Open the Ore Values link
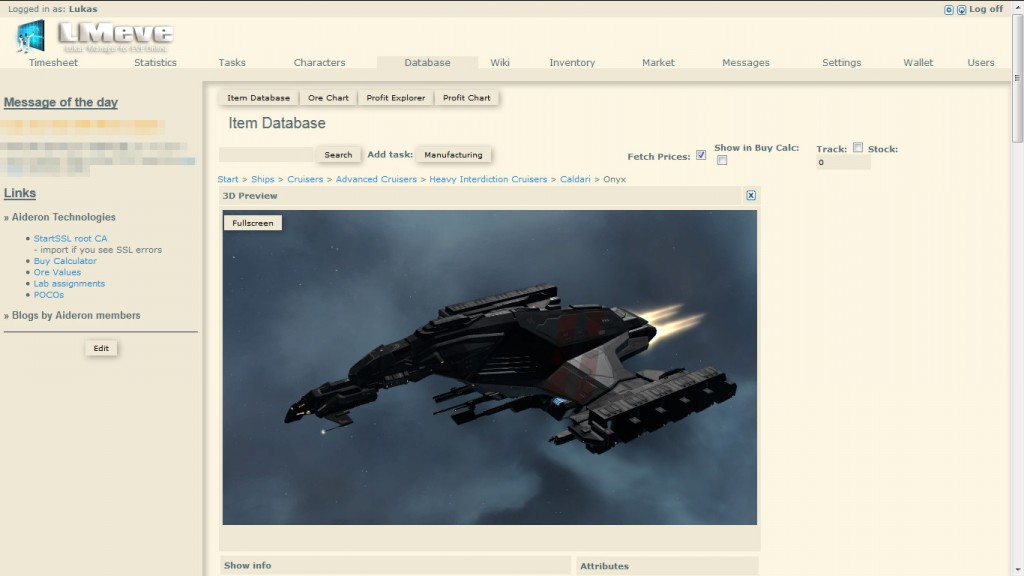The image size is (1024, 576). click(57, 272)
